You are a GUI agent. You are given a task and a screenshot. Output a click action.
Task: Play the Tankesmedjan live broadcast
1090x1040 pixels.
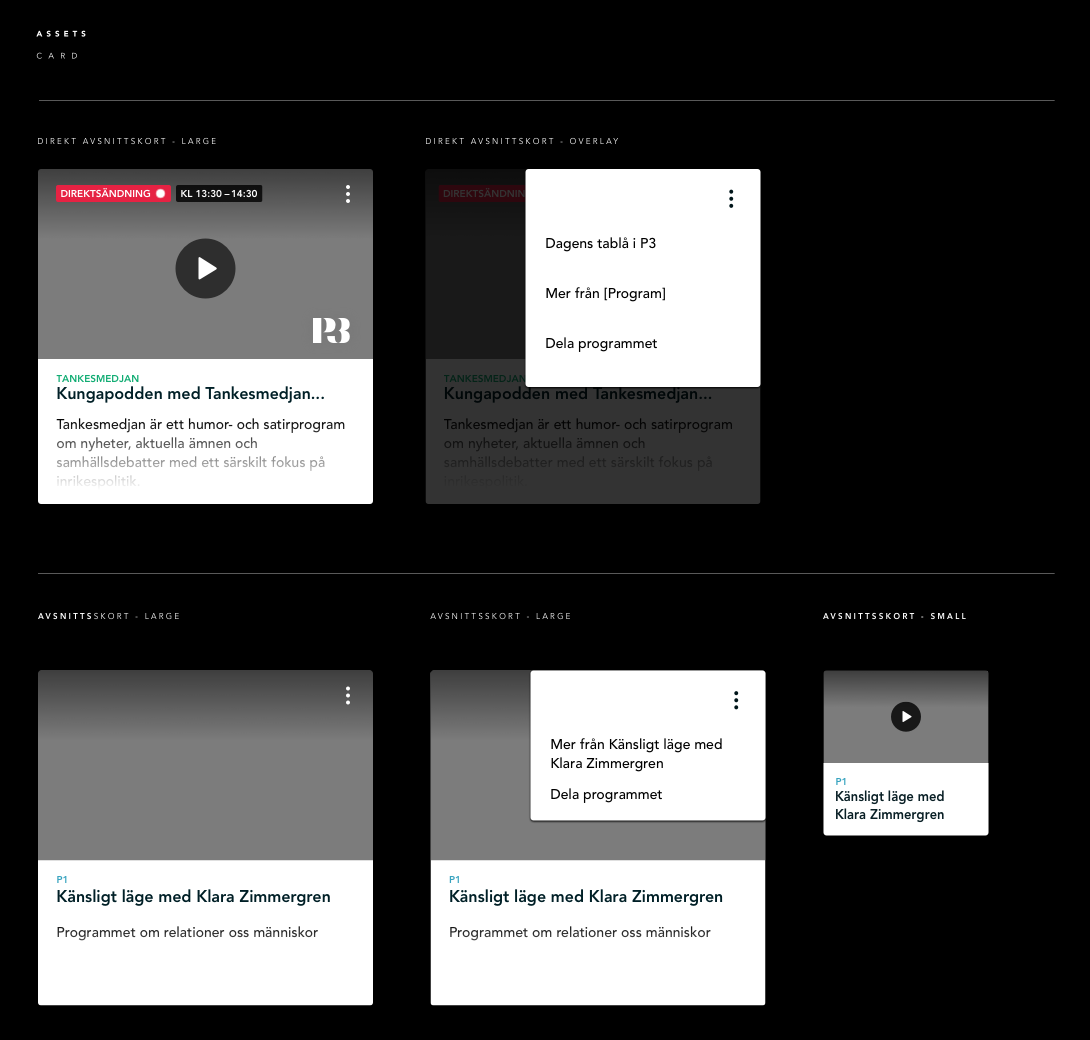(x=205, y=268)
